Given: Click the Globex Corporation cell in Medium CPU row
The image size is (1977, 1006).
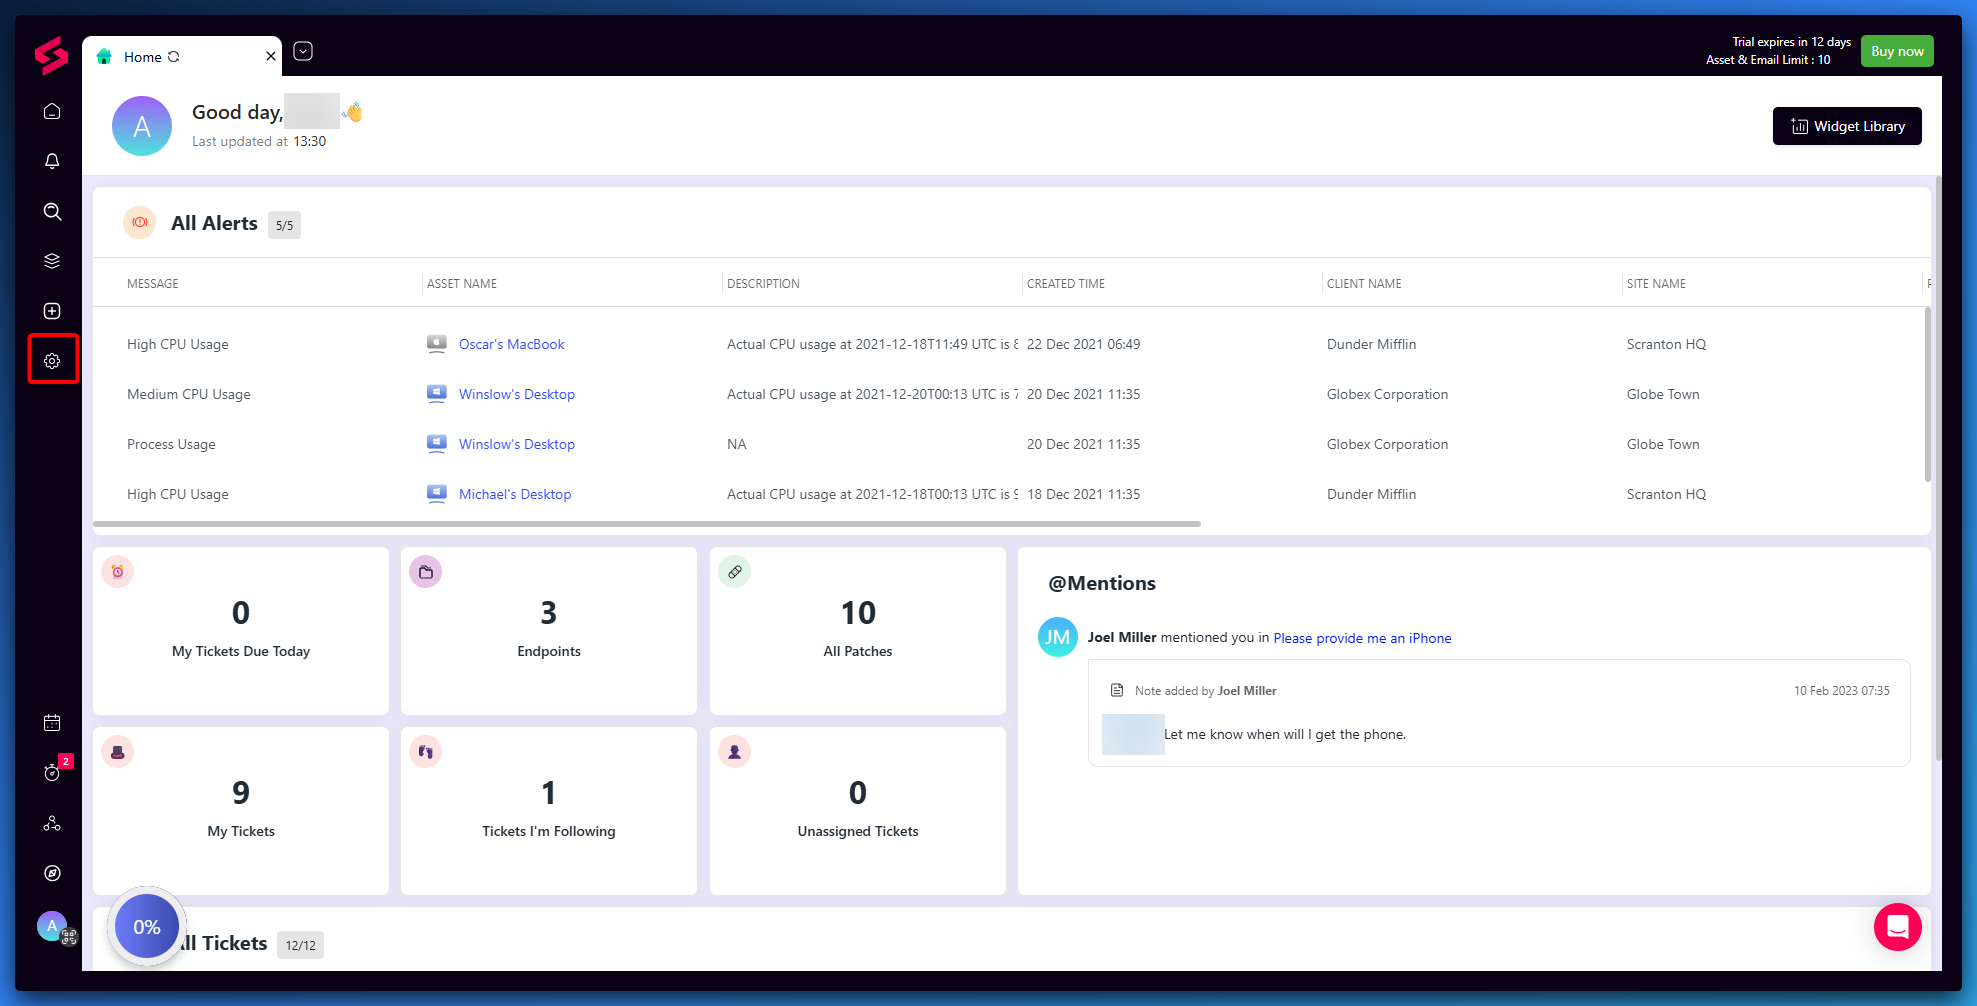Looking at the screenshot, I should [x=1387, y=394].
